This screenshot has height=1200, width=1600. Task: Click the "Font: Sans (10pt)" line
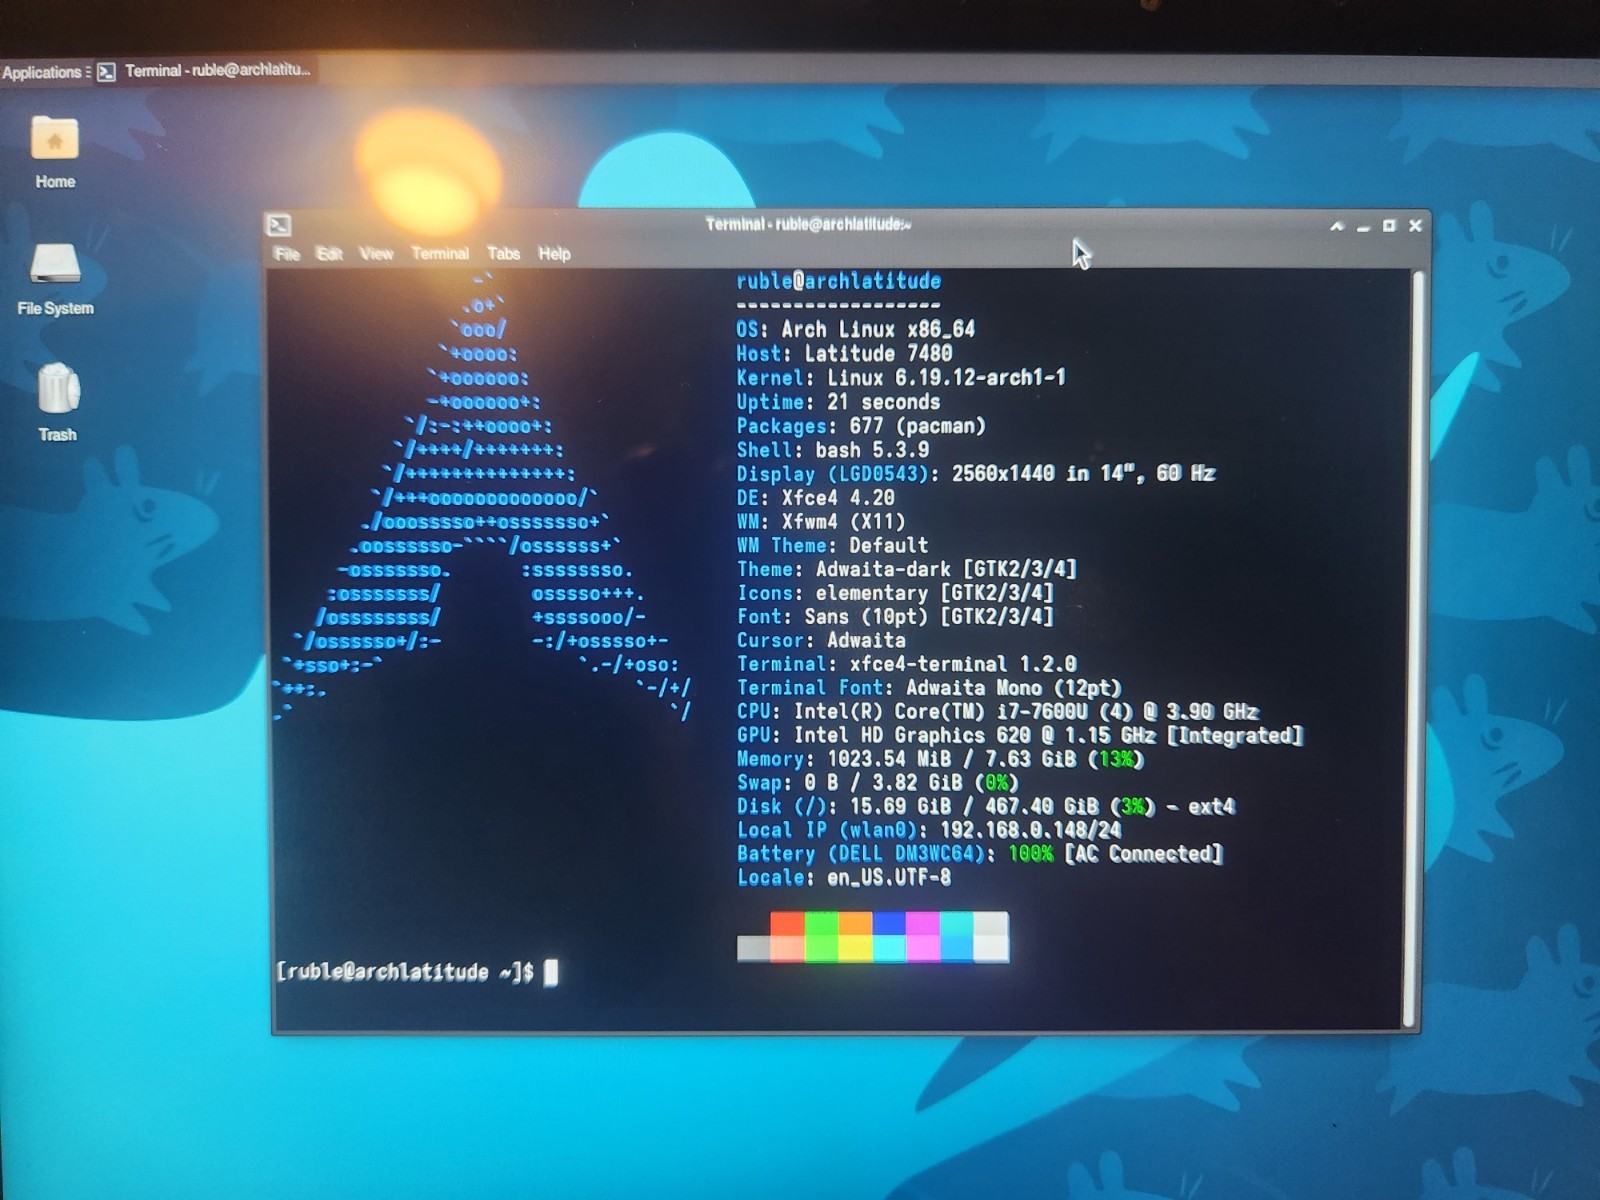click(895, 617)
